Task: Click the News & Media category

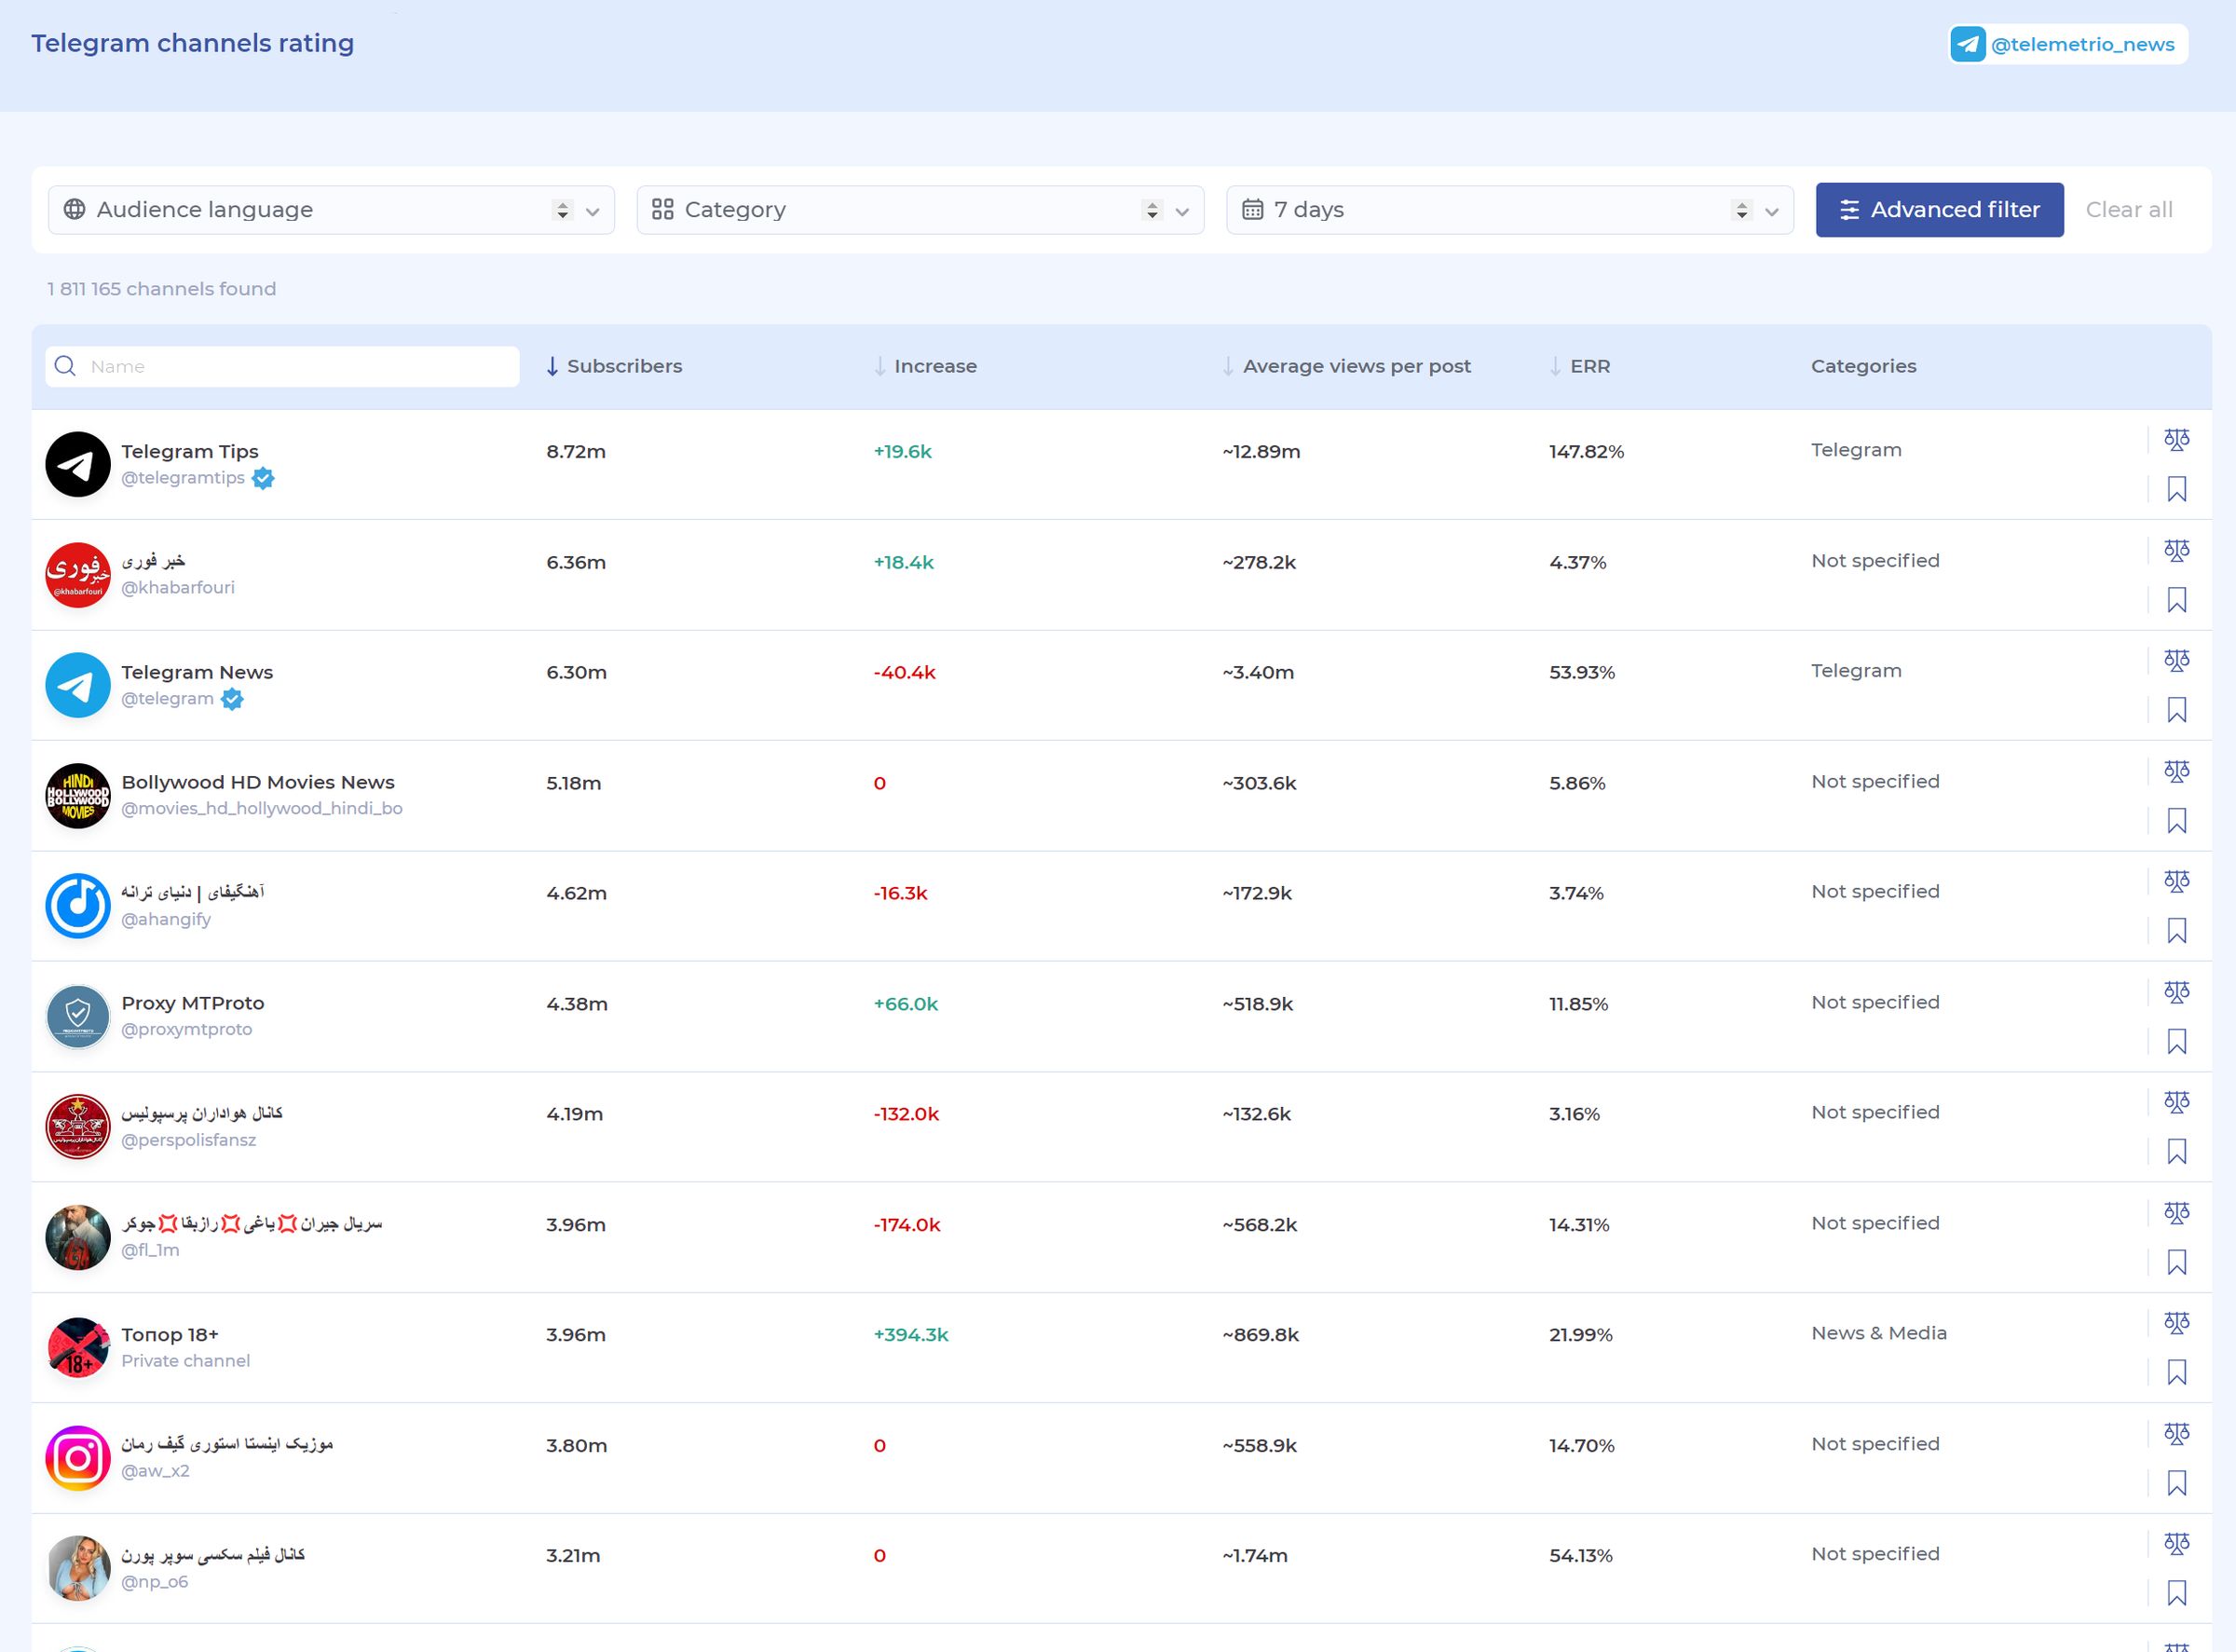Action: pos(1879,1333)
